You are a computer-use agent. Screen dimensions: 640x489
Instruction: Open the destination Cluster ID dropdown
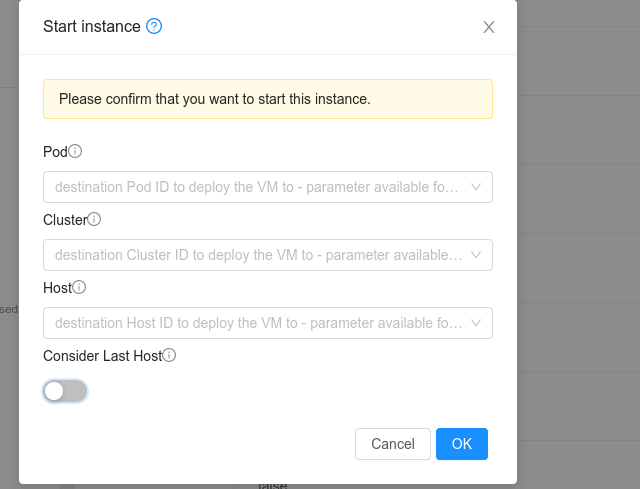pos(257,255)
